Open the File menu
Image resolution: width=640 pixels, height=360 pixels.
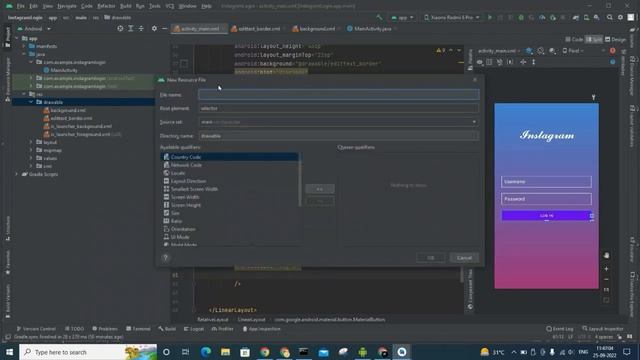[20, 6]
